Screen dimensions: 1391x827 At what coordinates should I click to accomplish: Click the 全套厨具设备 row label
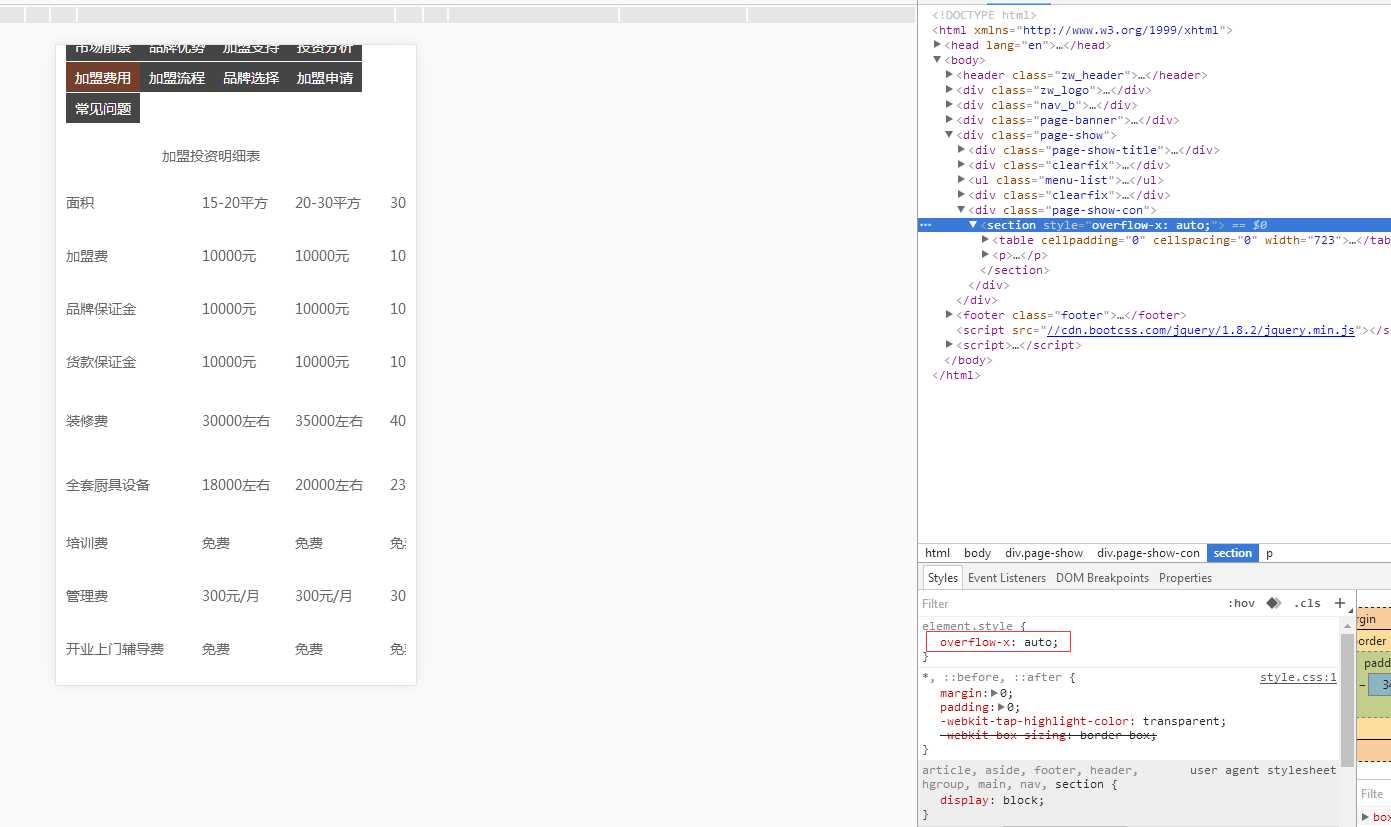(108, 485)
